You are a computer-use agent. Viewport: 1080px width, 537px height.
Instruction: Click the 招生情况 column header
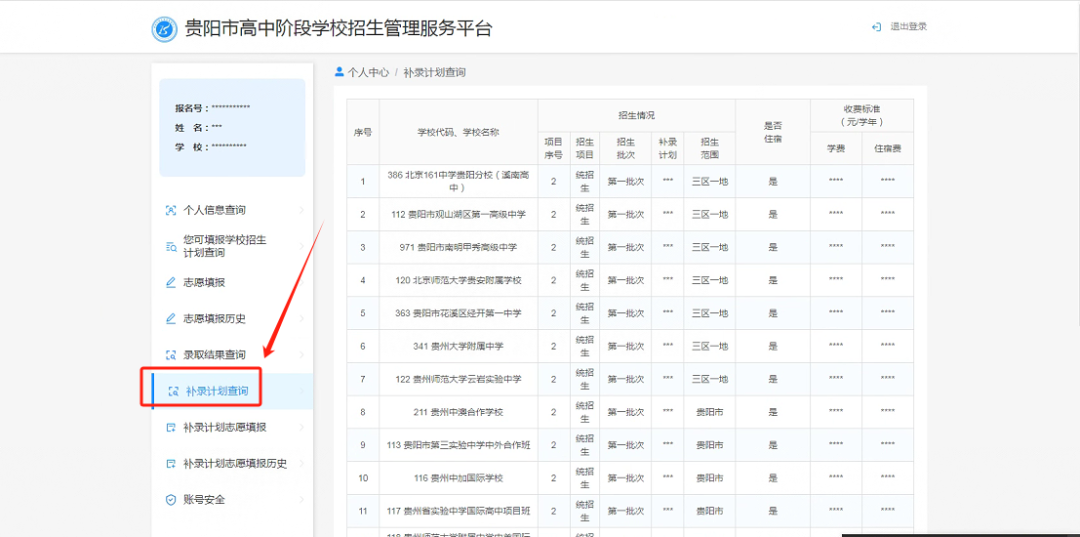point(636,115)
